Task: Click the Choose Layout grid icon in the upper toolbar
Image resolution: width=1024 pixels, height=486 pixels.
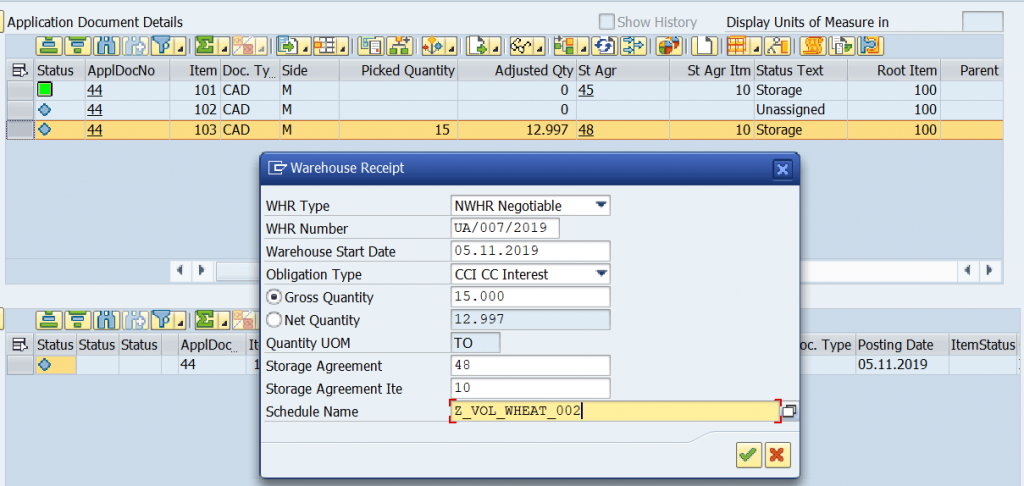Action: click(325, 46)
